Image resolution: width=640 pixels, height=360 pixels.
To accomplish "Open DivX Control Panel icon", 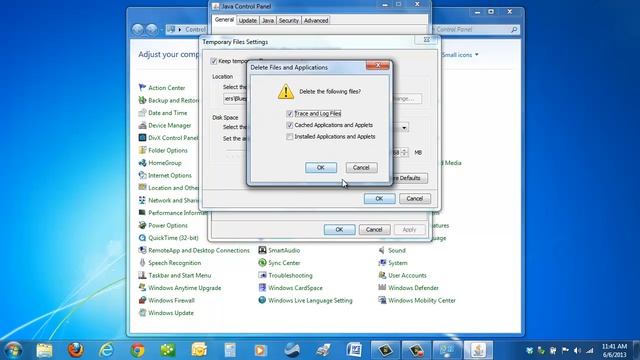I will pyautogui.click(x=142, y=138).
